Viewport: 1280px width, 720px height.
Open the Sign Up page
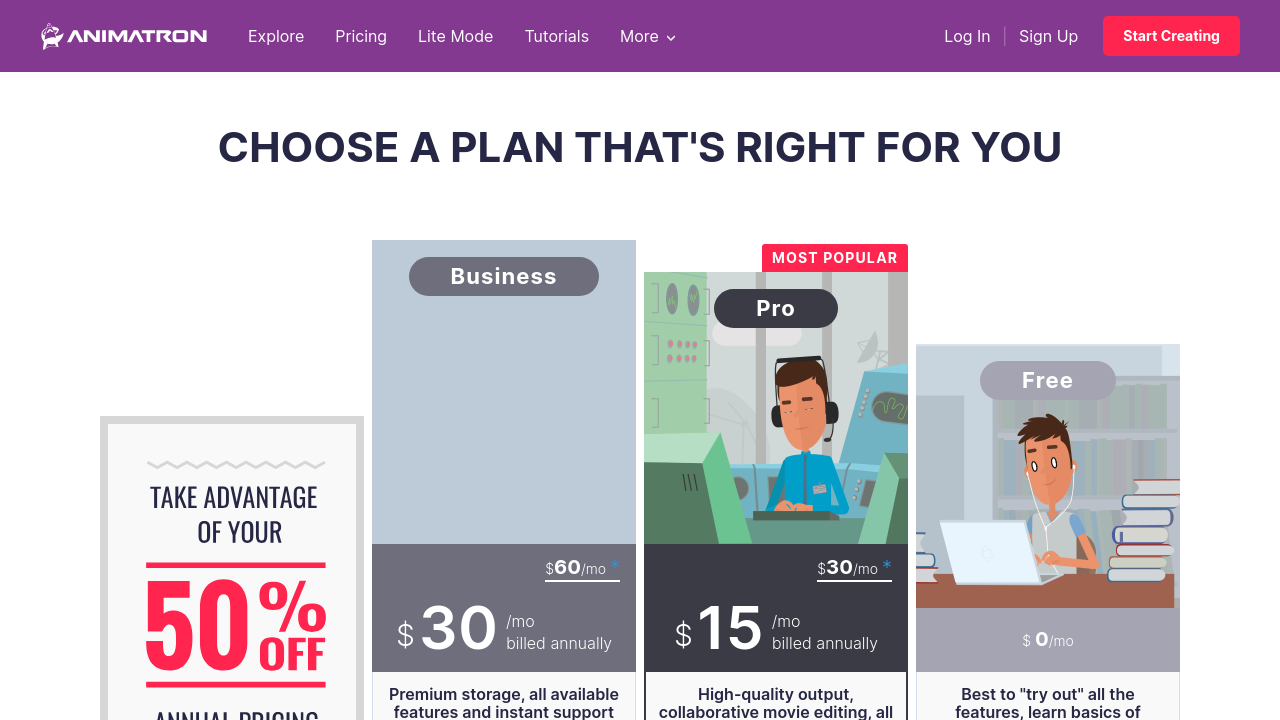[x=1048, y=36]
